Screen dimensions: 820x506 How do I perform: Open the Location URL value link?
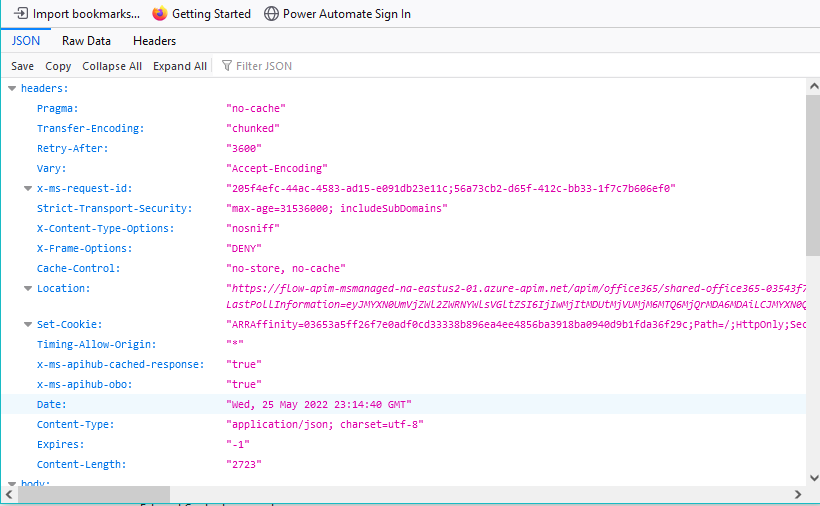click(x=516, y=296)
